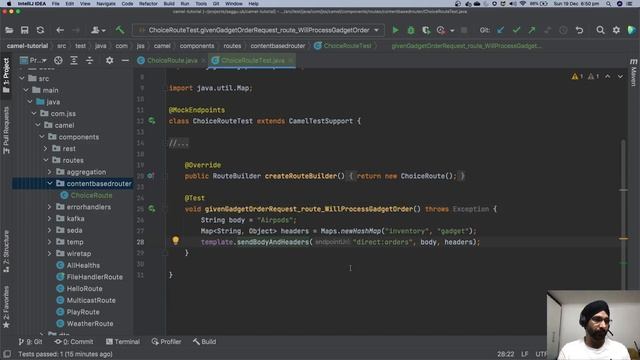This screenshot has height=360, width=640.
Task: Expand the kafka folder
Action: click(50, 219)
